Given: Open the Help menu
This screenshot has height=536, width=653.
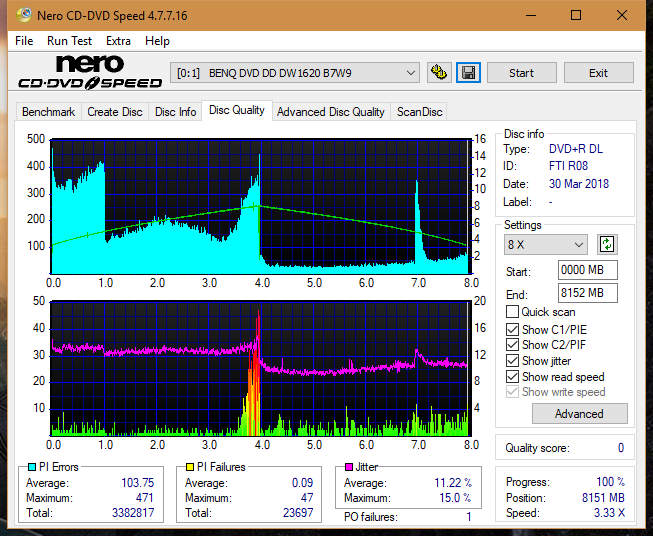Looking at the screenshot, I should pyautogui.click(x=157, y=41).
